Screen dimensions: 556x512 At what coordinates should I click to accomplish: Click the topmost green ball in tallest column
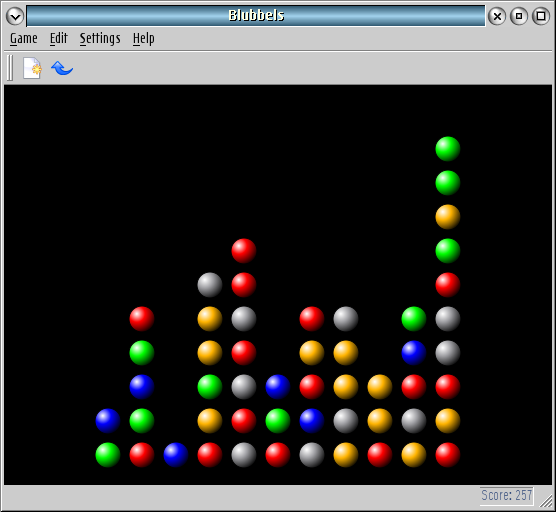click(447, 149)
